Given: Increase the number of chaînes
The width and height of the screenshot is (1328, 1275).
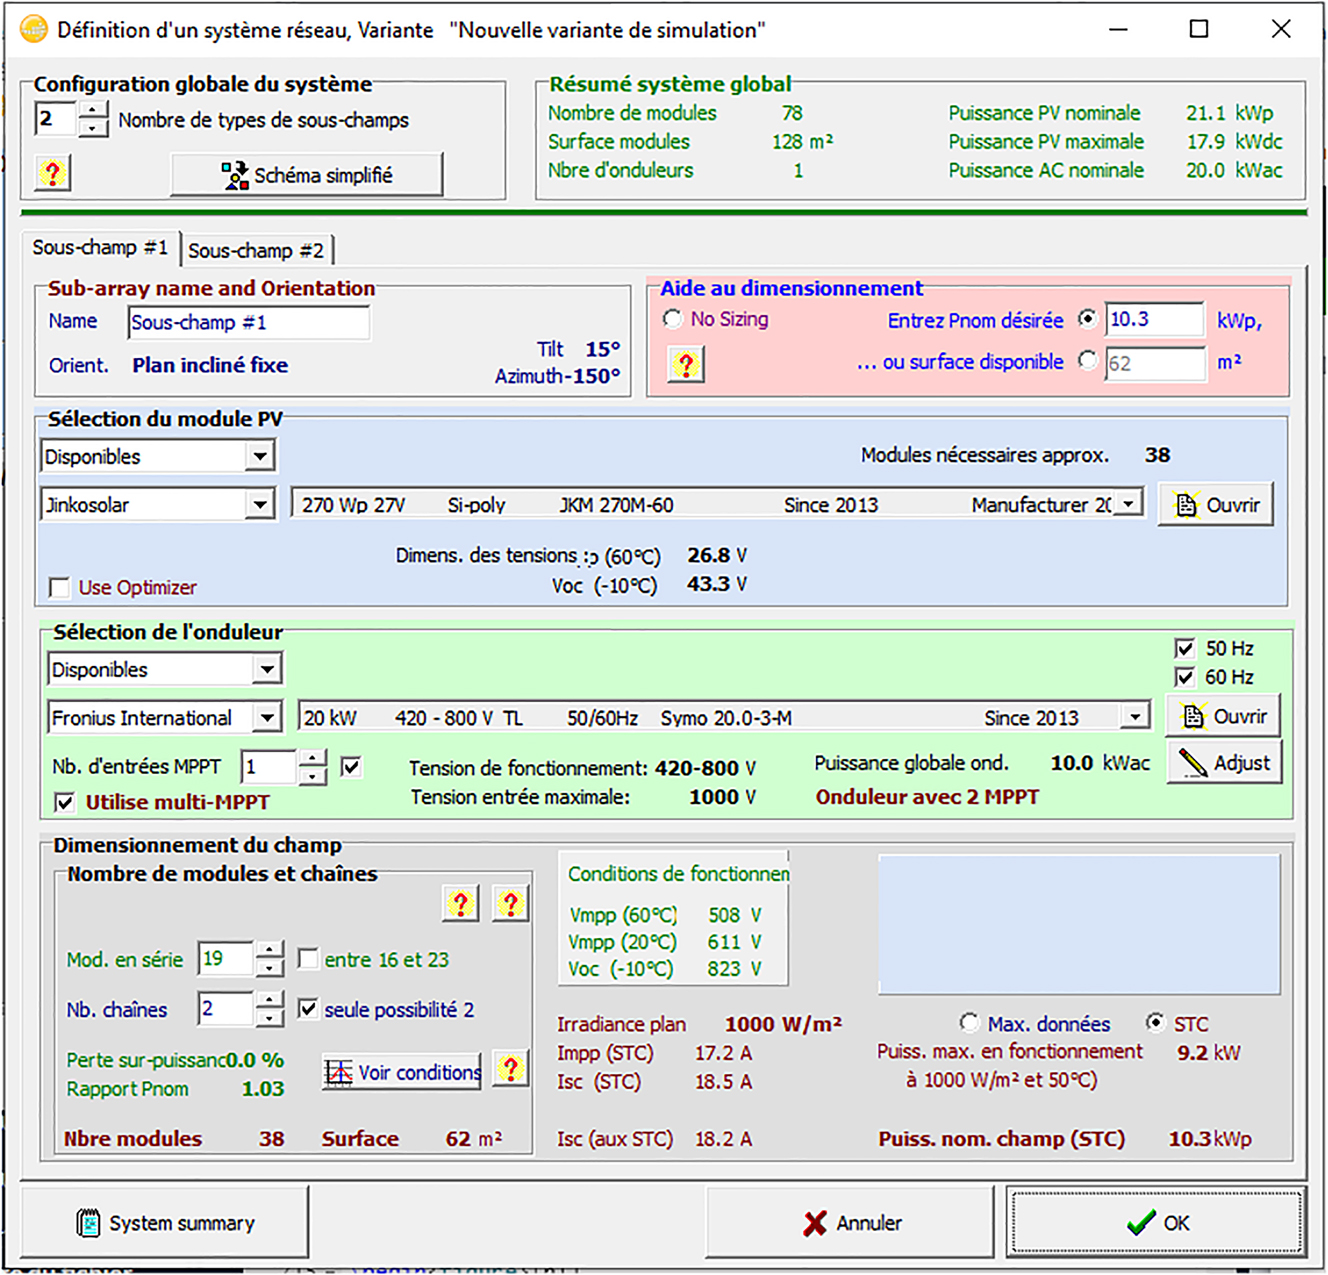Looking at the screenshot, I should 269,1000.
